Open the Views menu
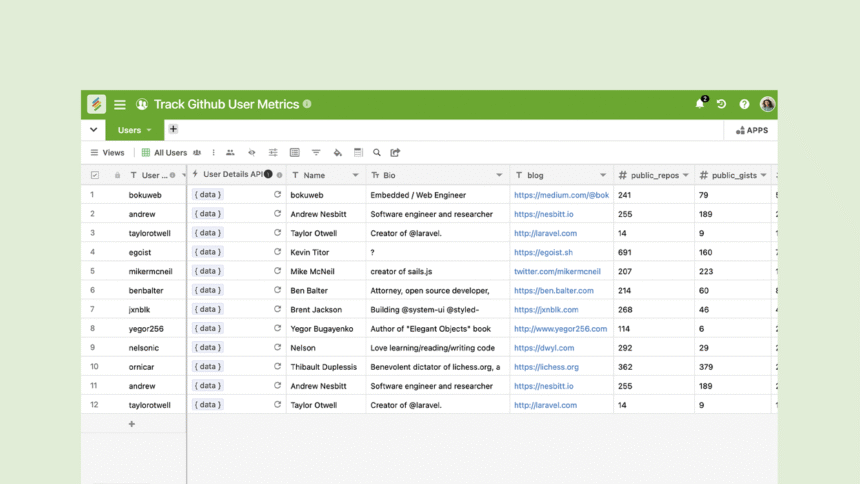The height and width of the screenshot is (484, 860). click(108, 153)
